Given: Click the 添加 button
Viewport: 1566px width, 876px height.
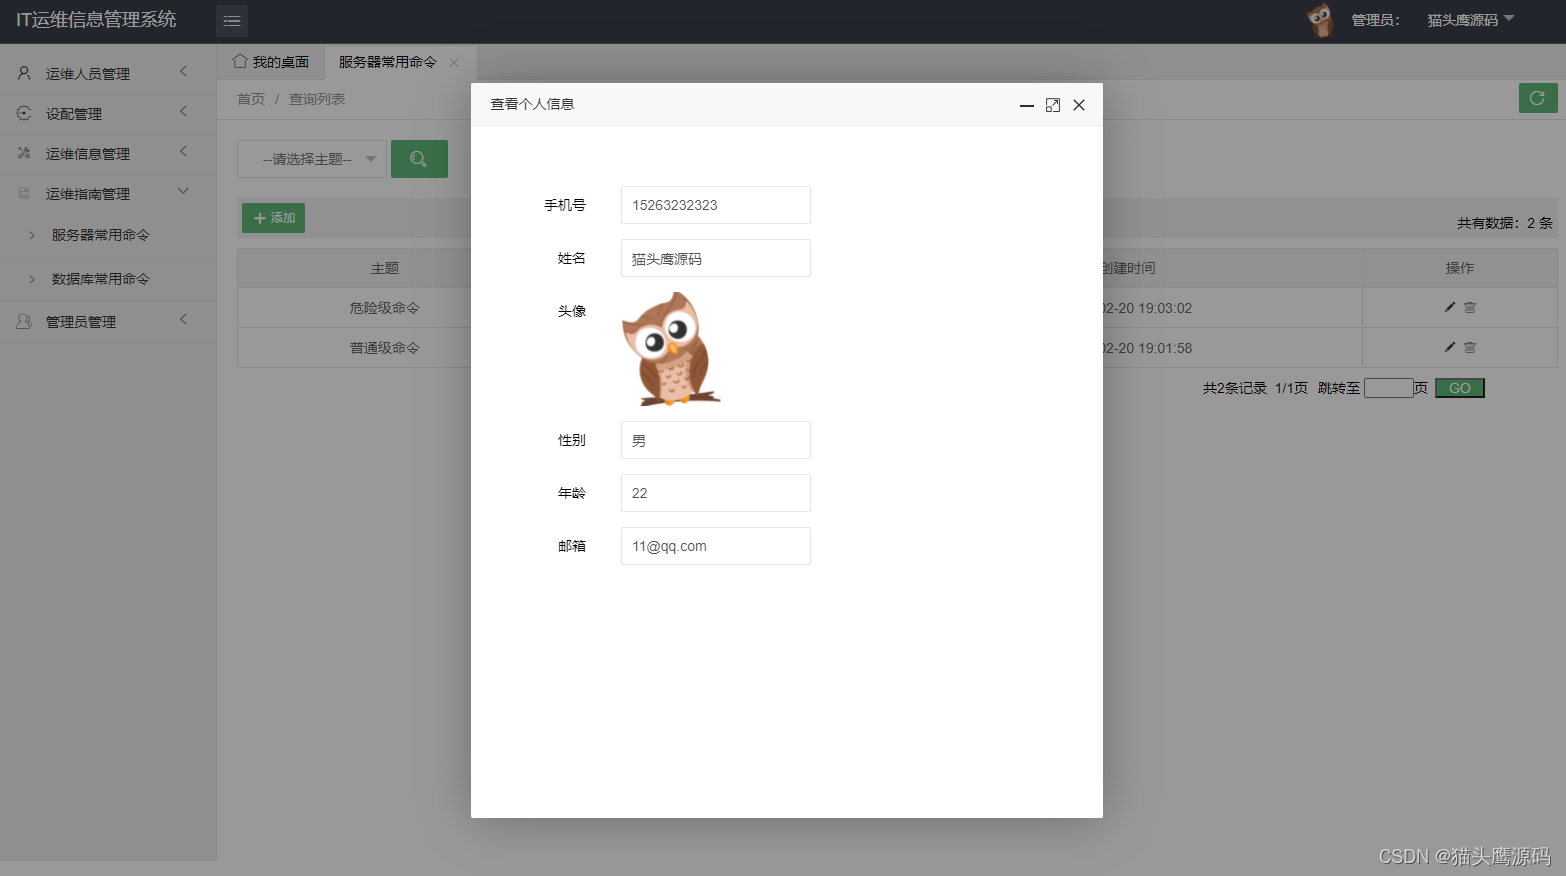Looking at the screenshot, I should pyautogui.click(x=273, y=218).
